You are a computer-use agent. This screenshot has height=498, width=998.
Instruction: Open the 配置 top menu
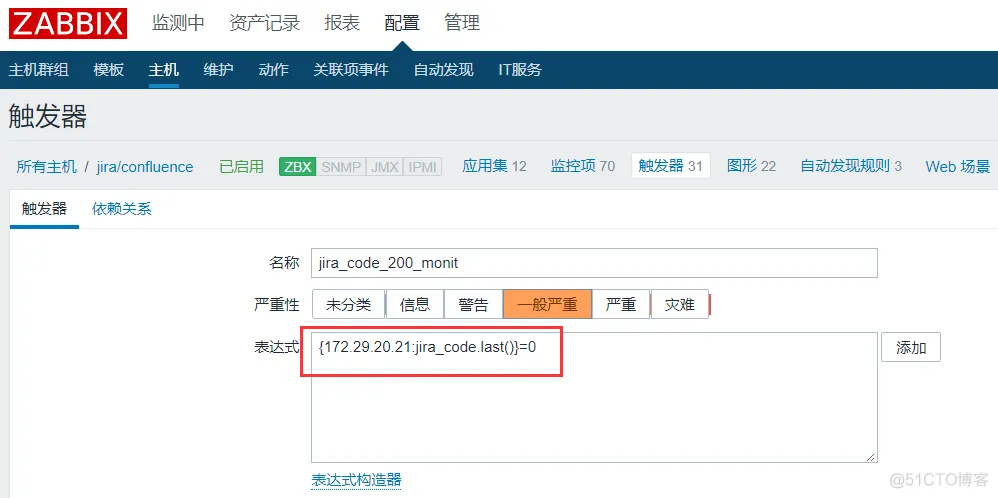coord(402,24)
